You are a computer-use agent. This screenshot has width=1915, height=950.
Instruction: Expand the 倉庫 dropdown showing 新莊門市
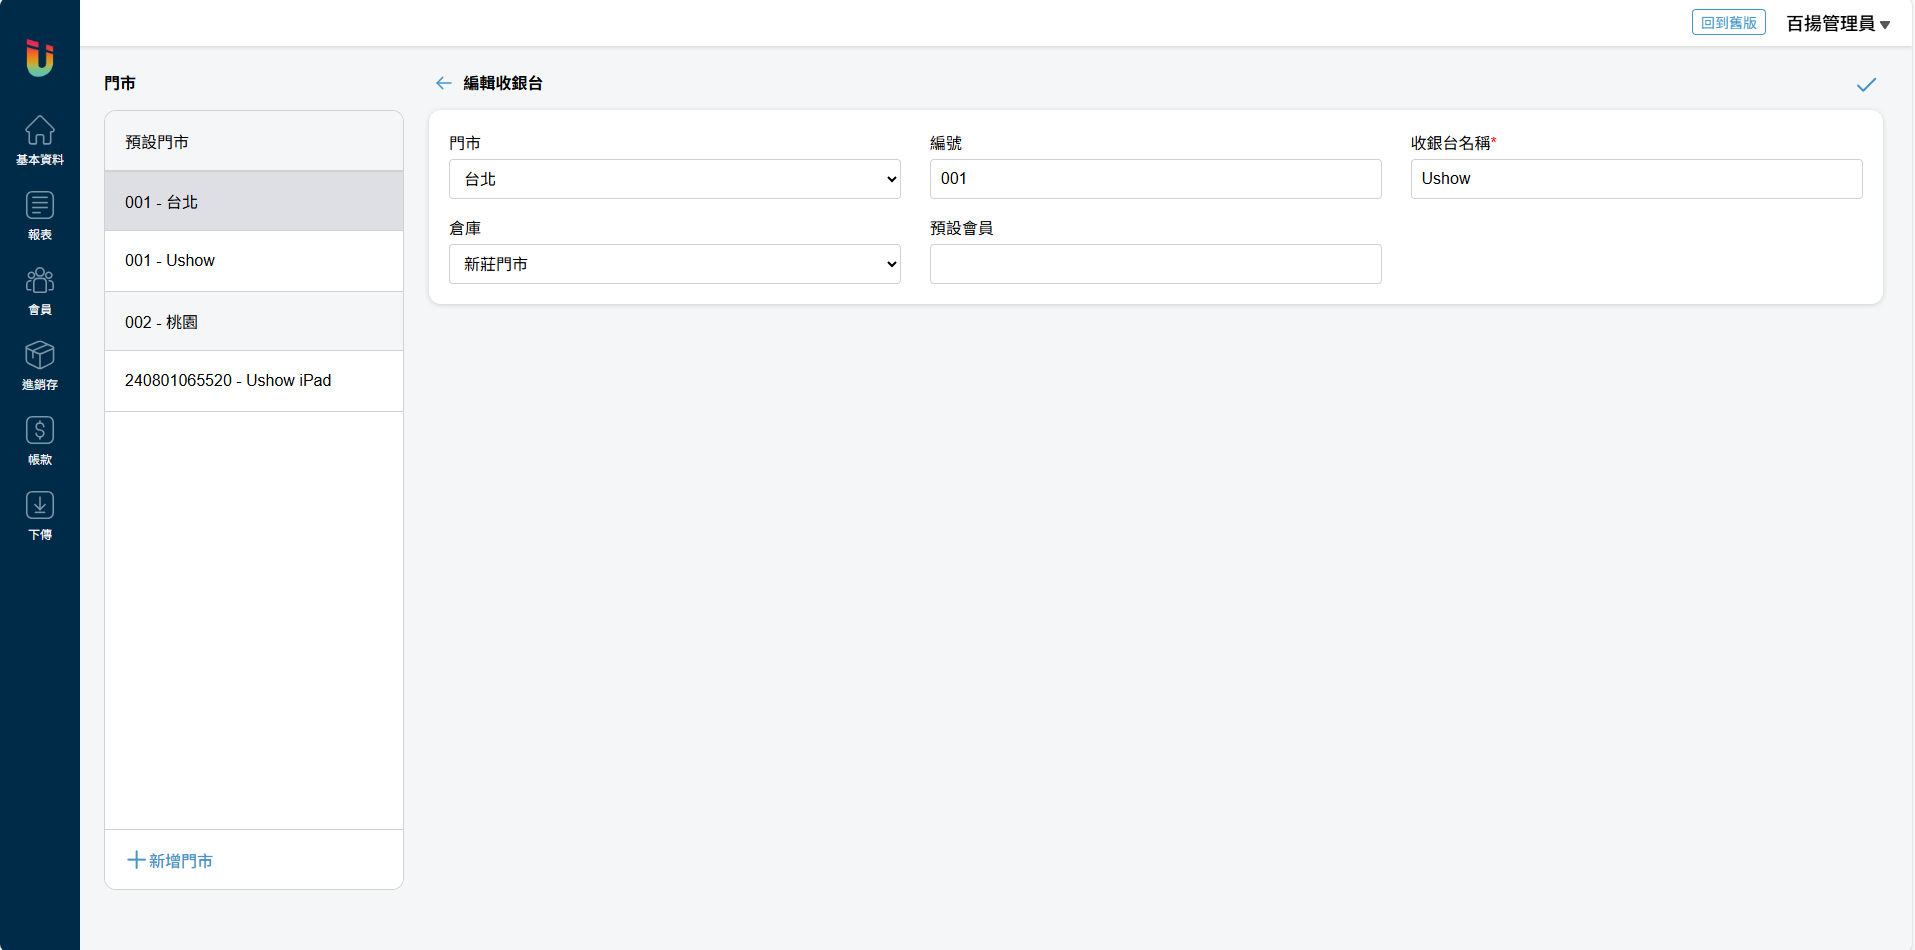674,264
